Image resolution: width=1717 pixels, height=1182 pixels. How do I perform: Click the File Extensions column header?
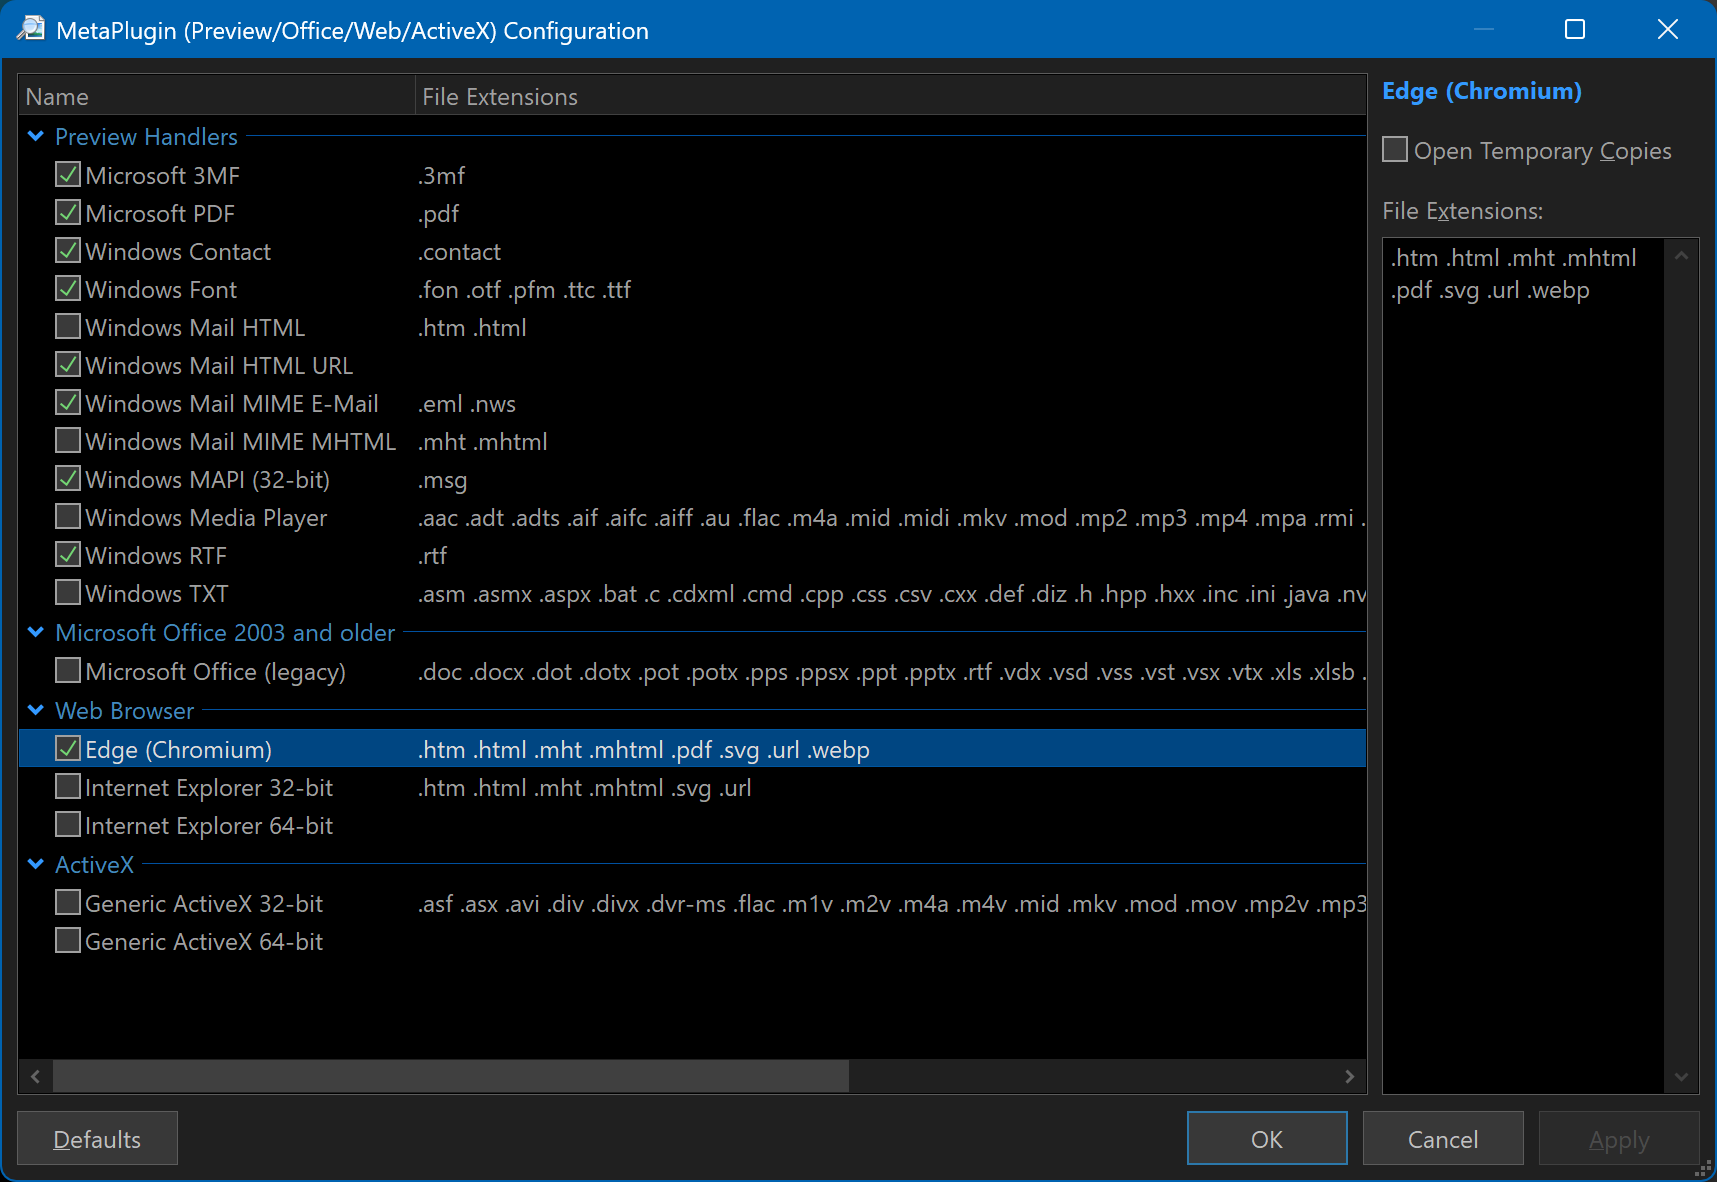coord(890,96)
